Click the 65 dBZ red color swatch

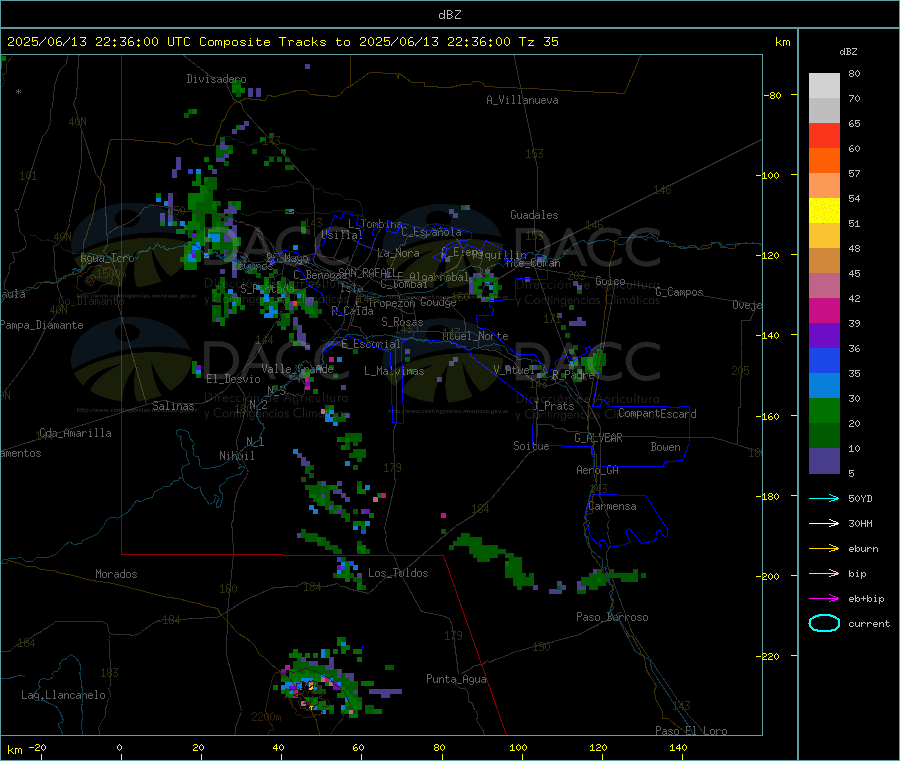pyautogui.click(x=824, y=135)
